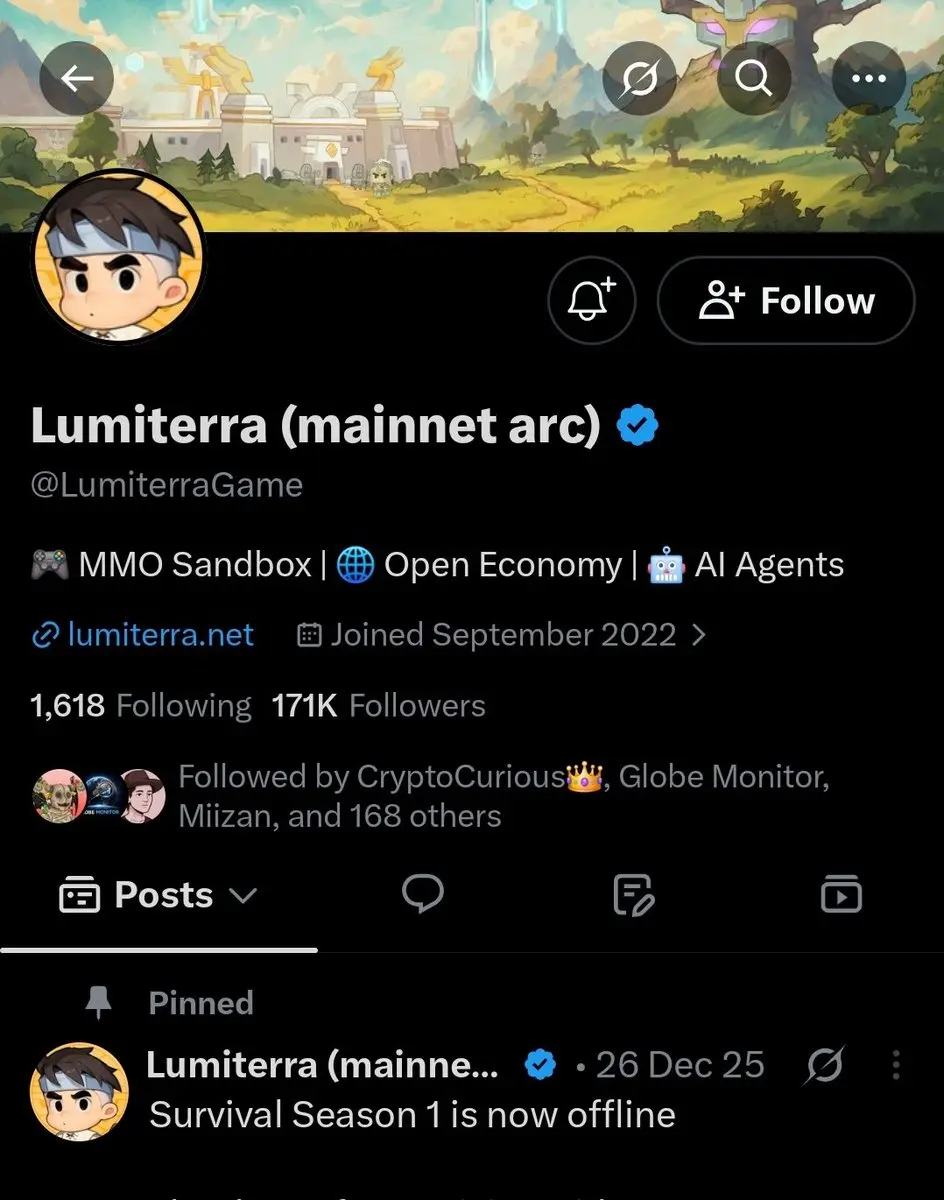
Task: Expand the Posts filter dropdown
Action: pos(159,895)
